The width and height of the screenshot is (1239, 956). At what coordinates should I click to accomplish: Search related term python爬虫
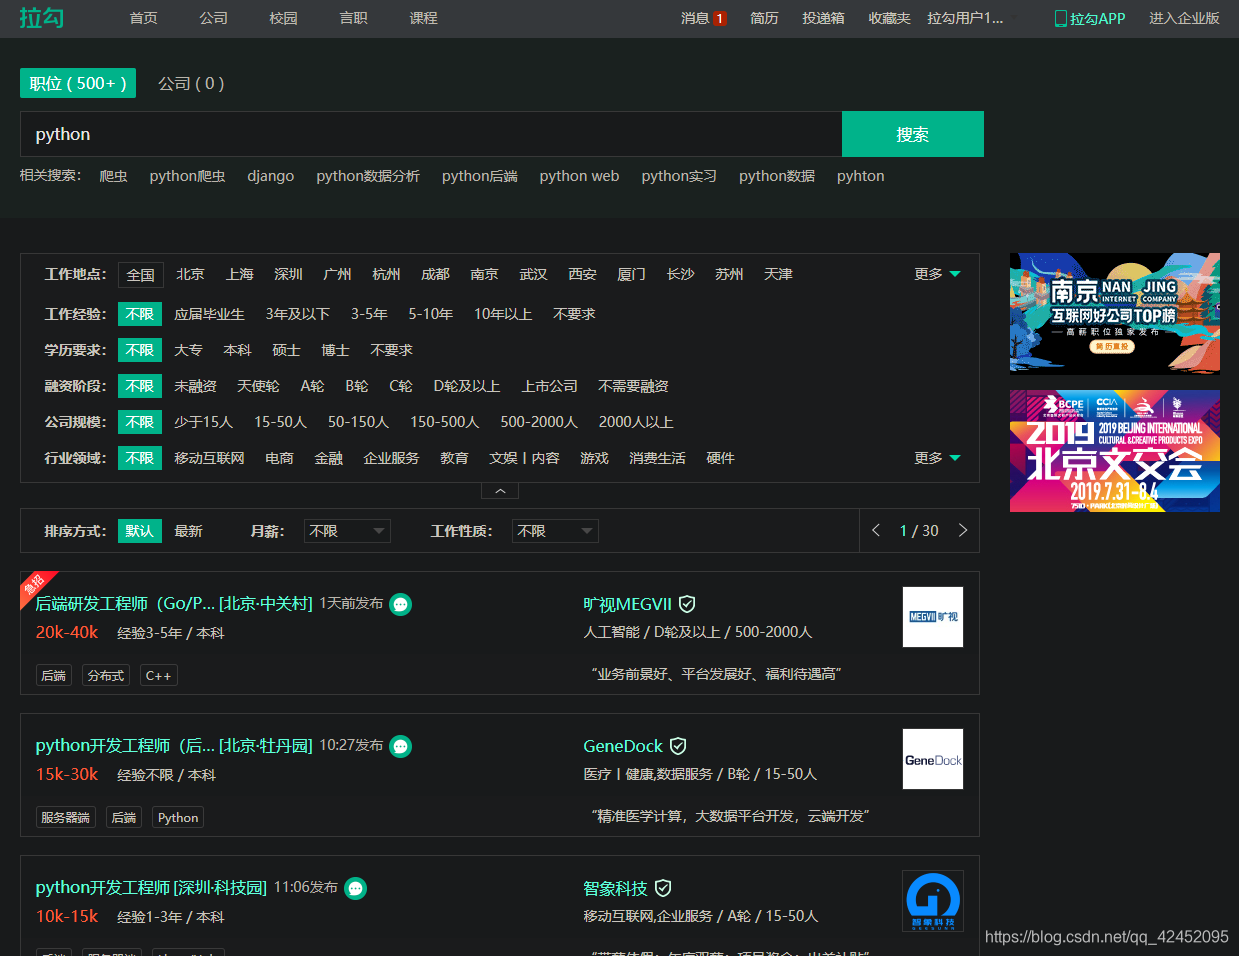187,176
